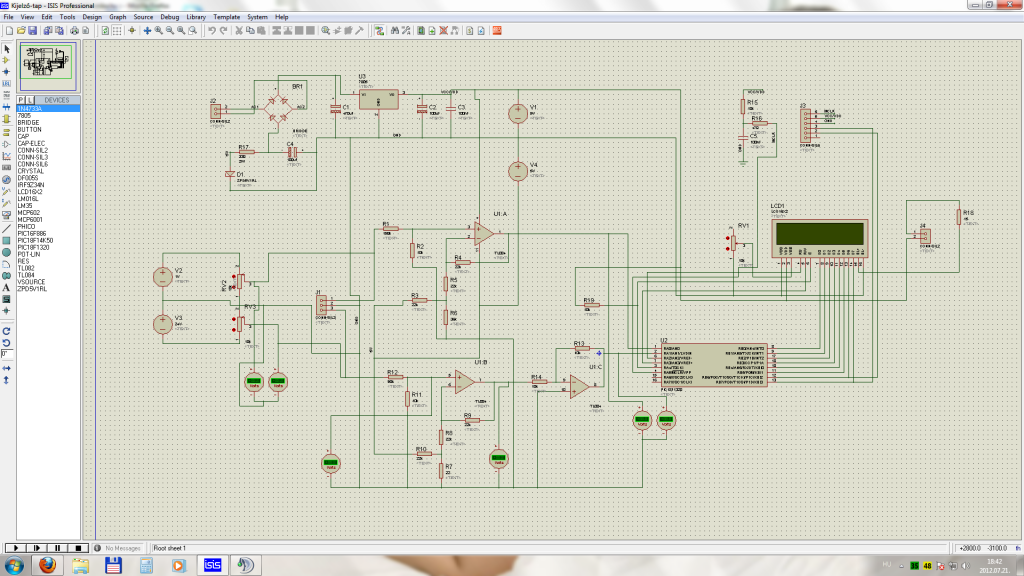Choose the Wire Label tool
This screenshot has width=1024, height=576.
(x=7, y=84)
